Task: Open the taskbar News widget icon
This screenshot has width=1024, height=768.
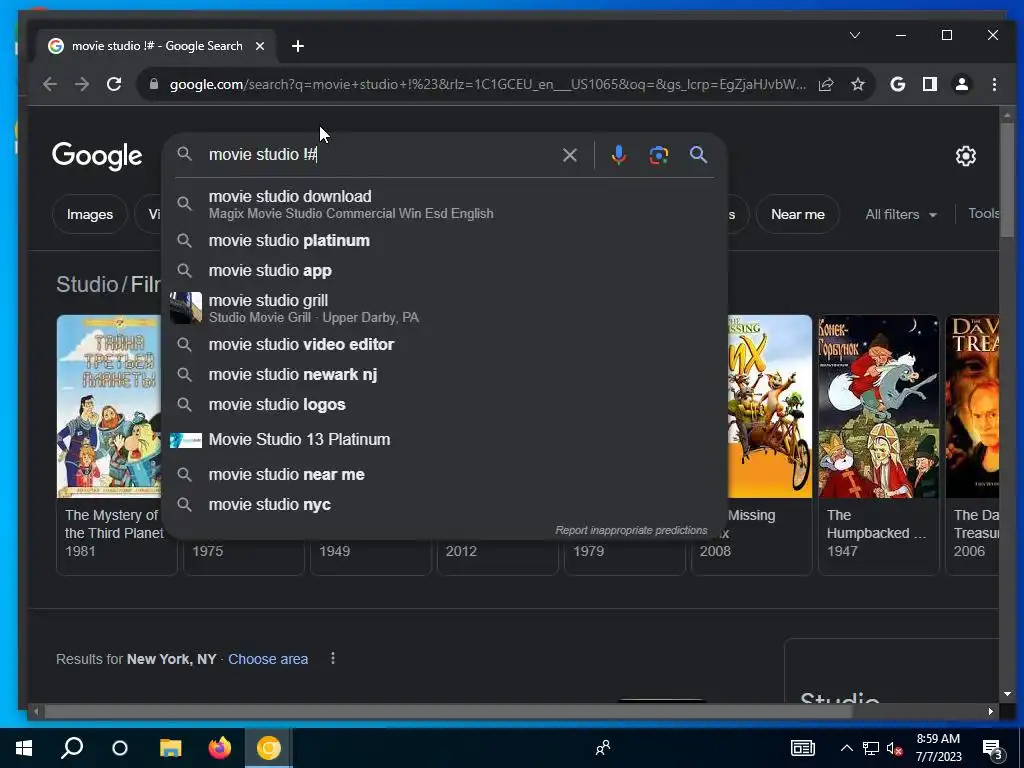Action: click(803, 748)
